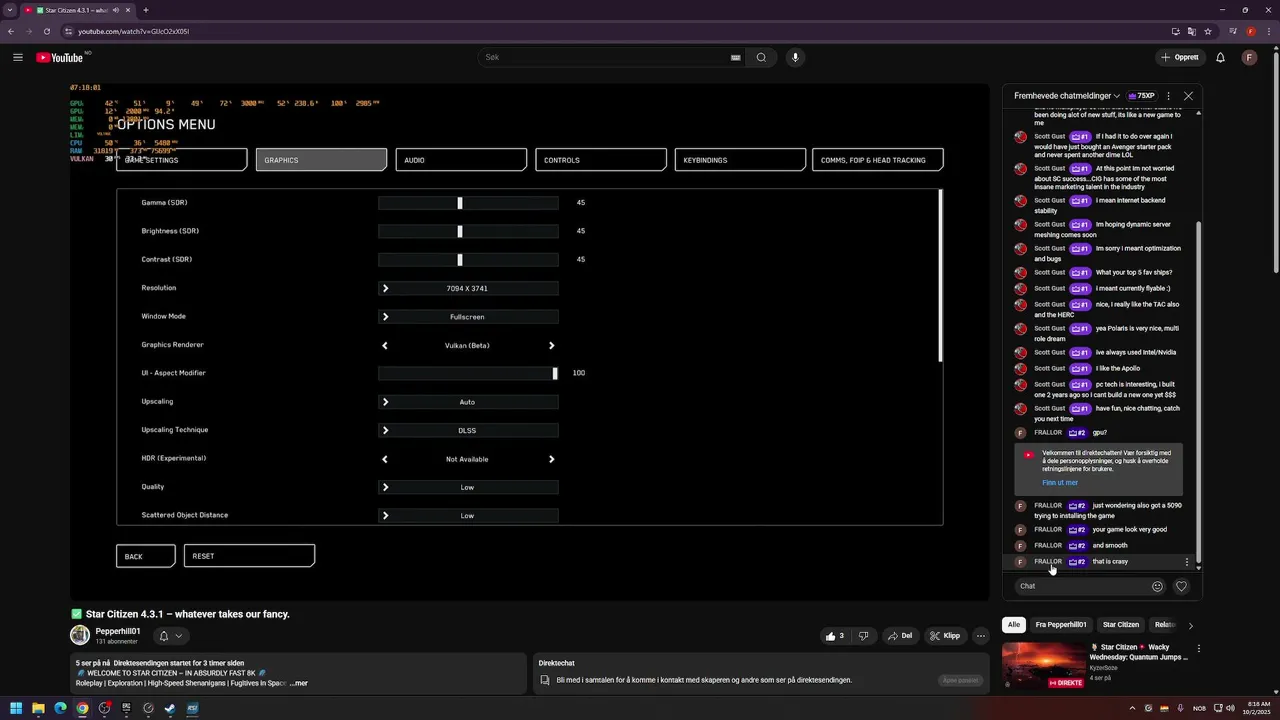Open Comms, FOIP & Head Tracking tab
1280x720 pixels.
click(877, 160)
